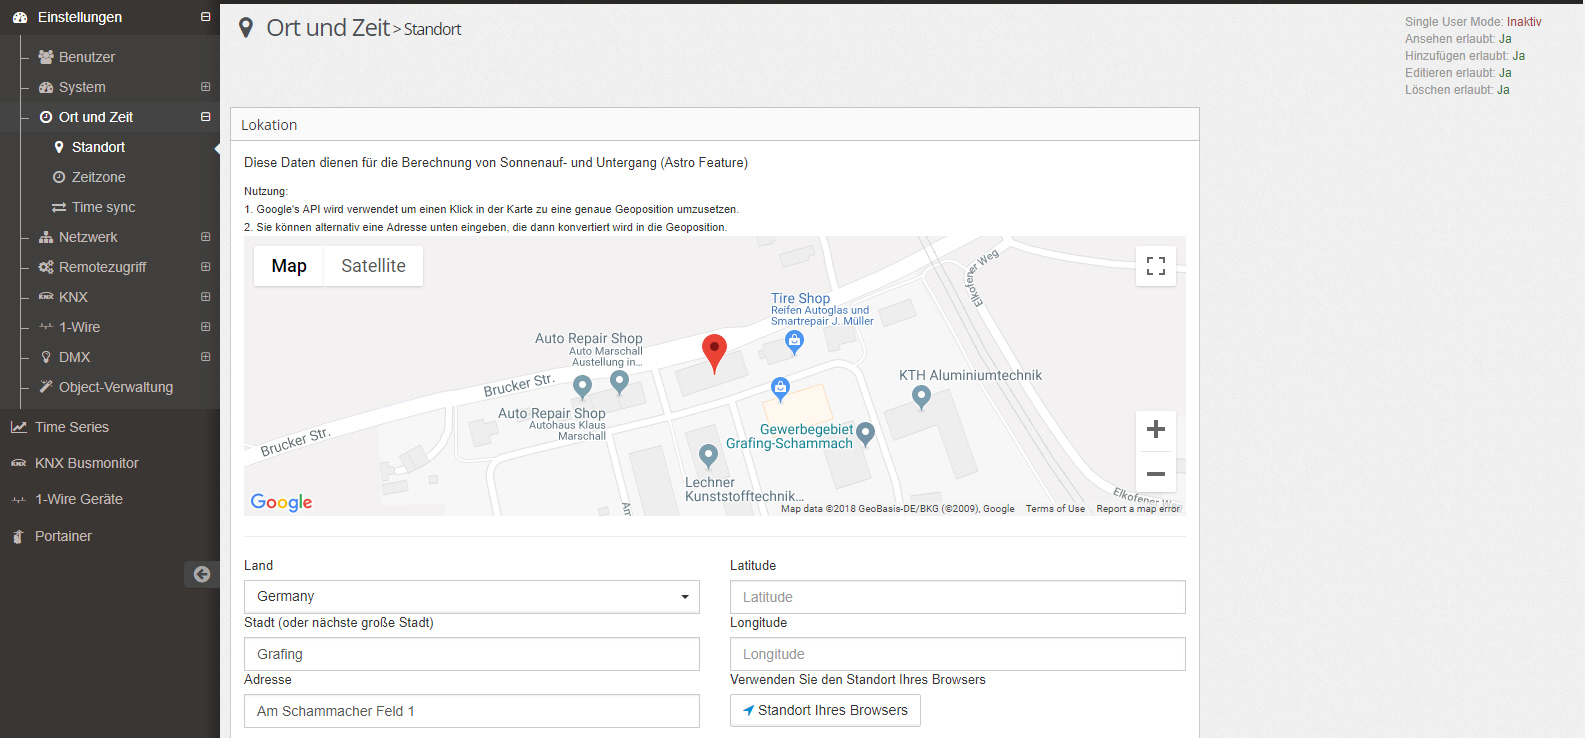Click the Object-Verwaltung magic wand icon
The height and width of the screenshot is (738, 1585).
(x=46, y=387)
